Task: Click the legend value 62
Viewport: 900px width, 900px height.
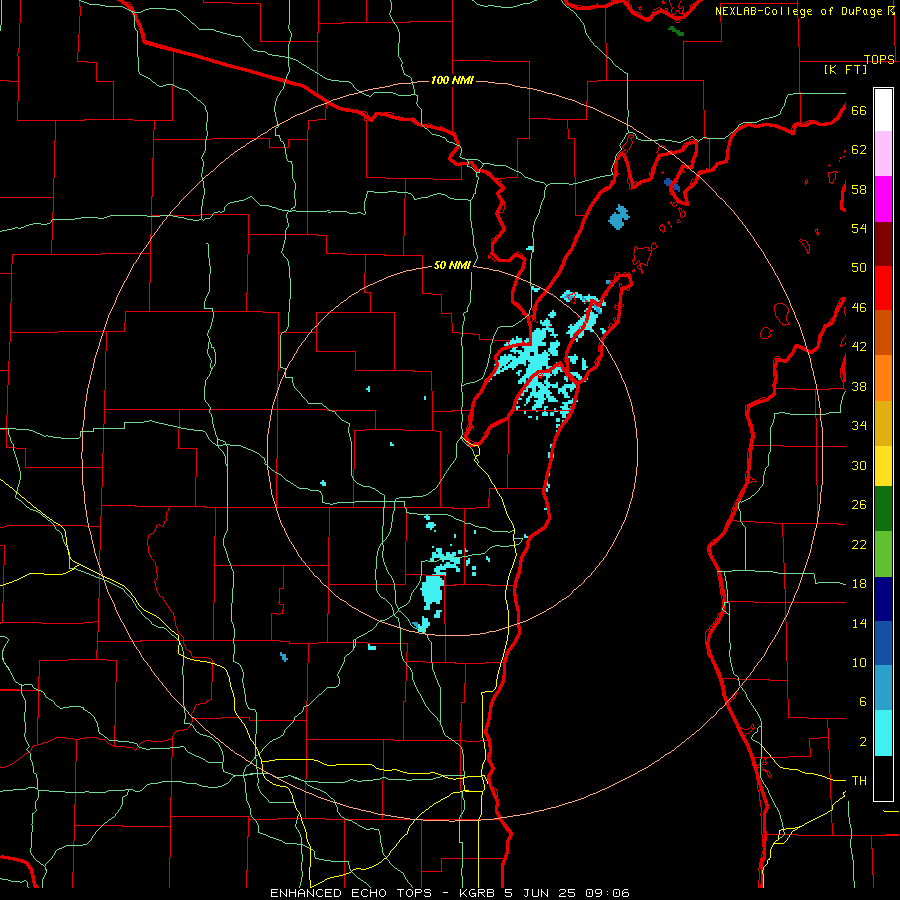Action: [x=859, y=150]
